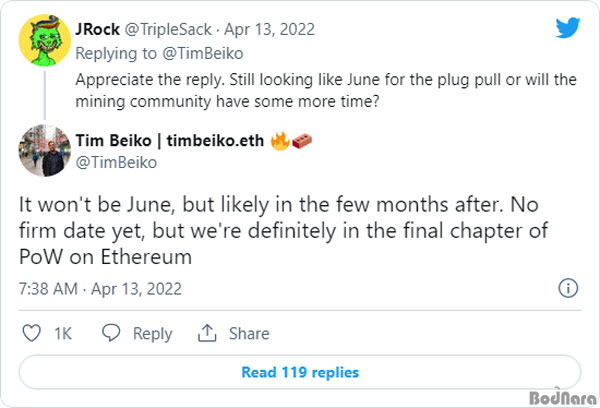The image size is (600, 408).
Task: Open the JRock display name
Action: tap(97, 29)
